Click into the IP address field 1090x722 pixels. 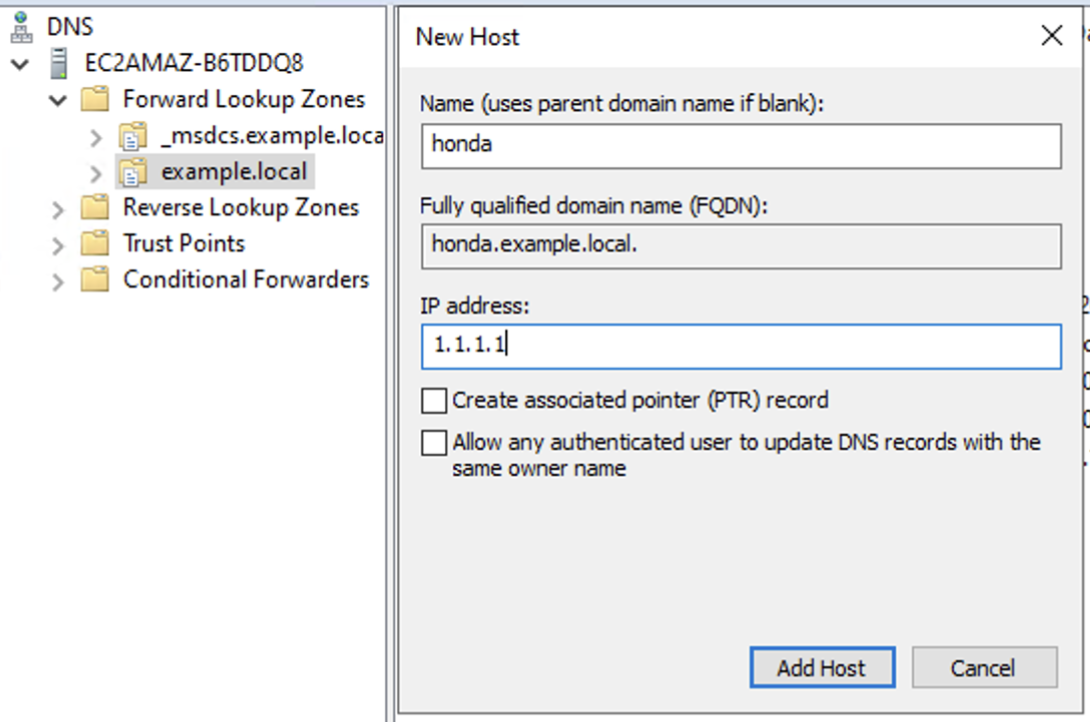(740, 346)
